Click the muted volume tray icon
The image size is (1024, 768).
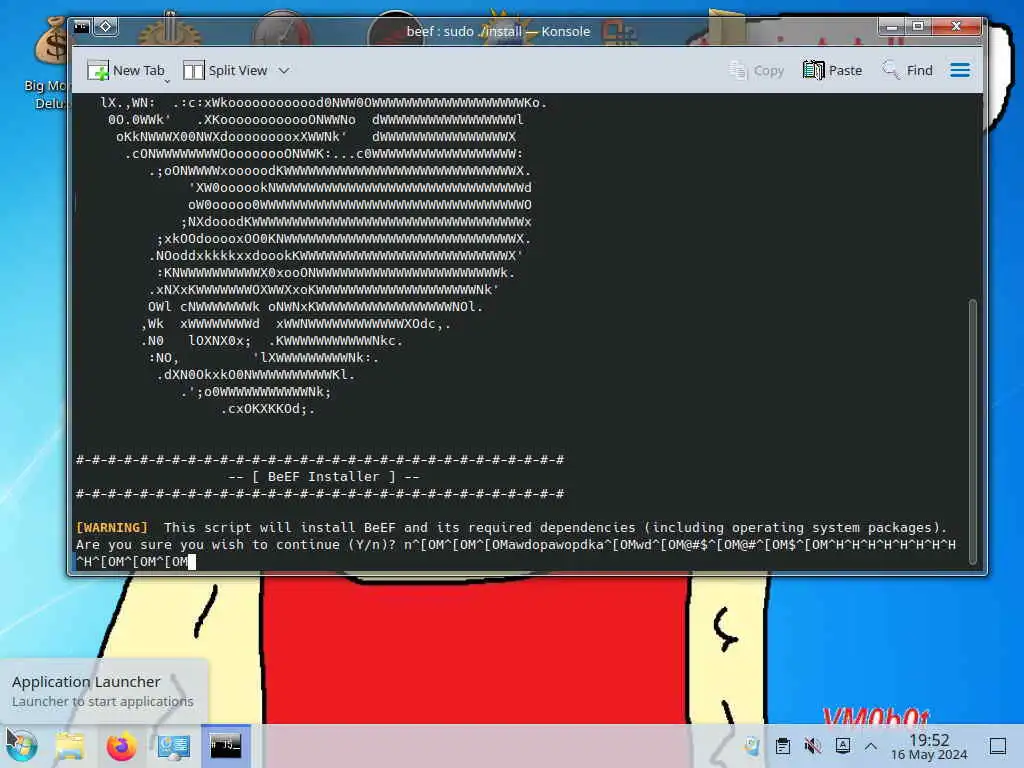pos(812,746)
